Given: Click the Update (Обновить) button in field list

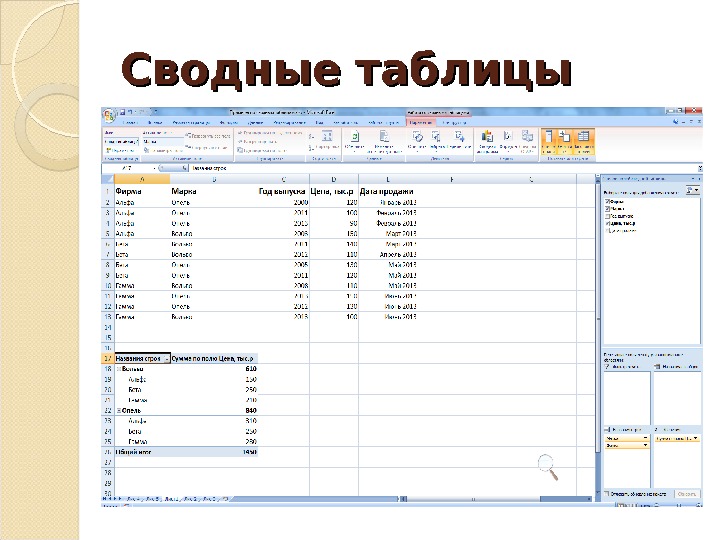Looking at the screenshot, I should [687, 494].
